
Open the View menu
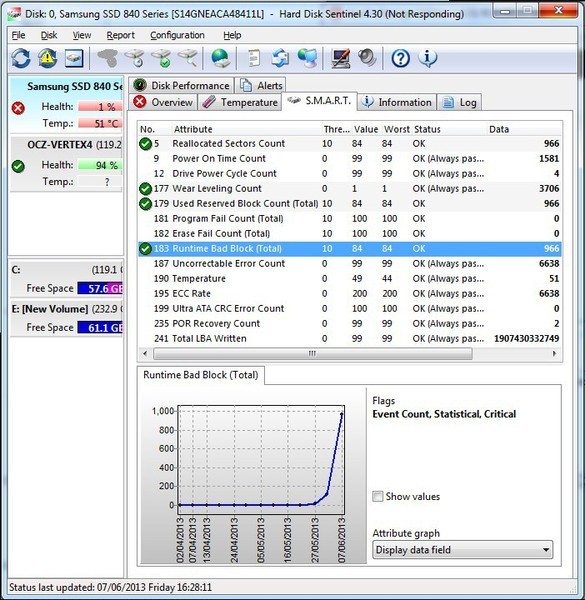82,35
